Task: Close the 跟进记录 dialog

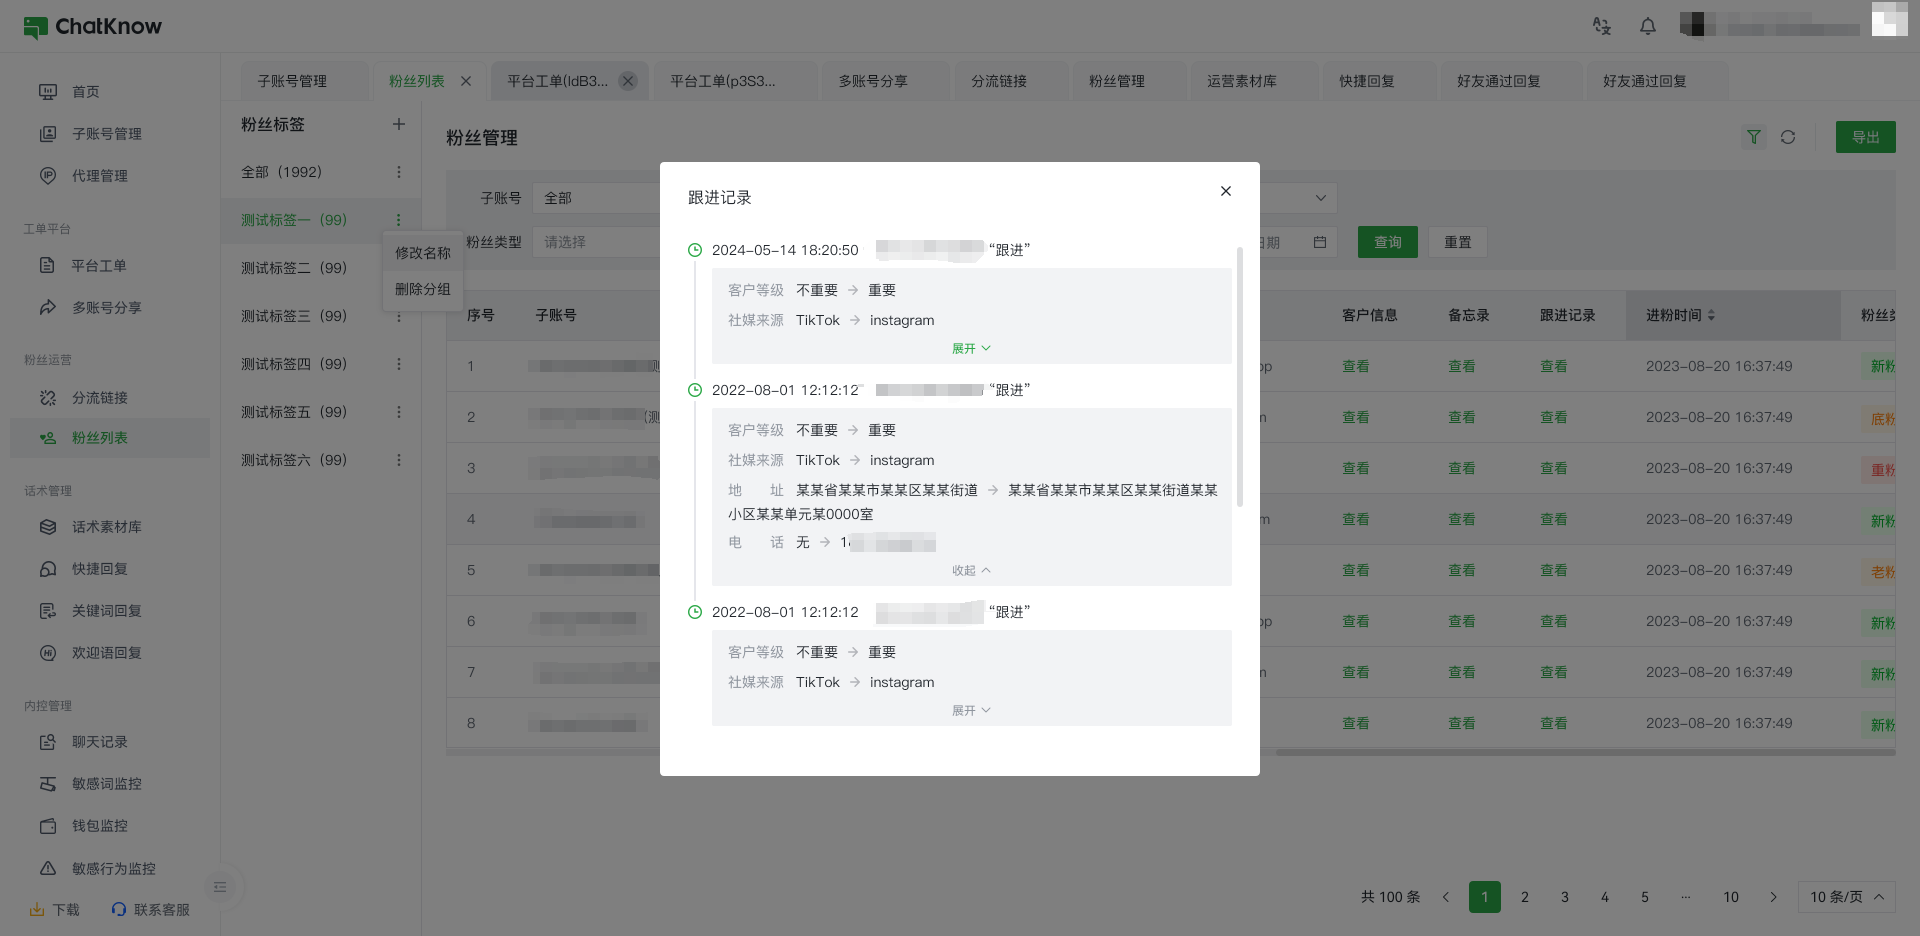Action: [1225, 191]
